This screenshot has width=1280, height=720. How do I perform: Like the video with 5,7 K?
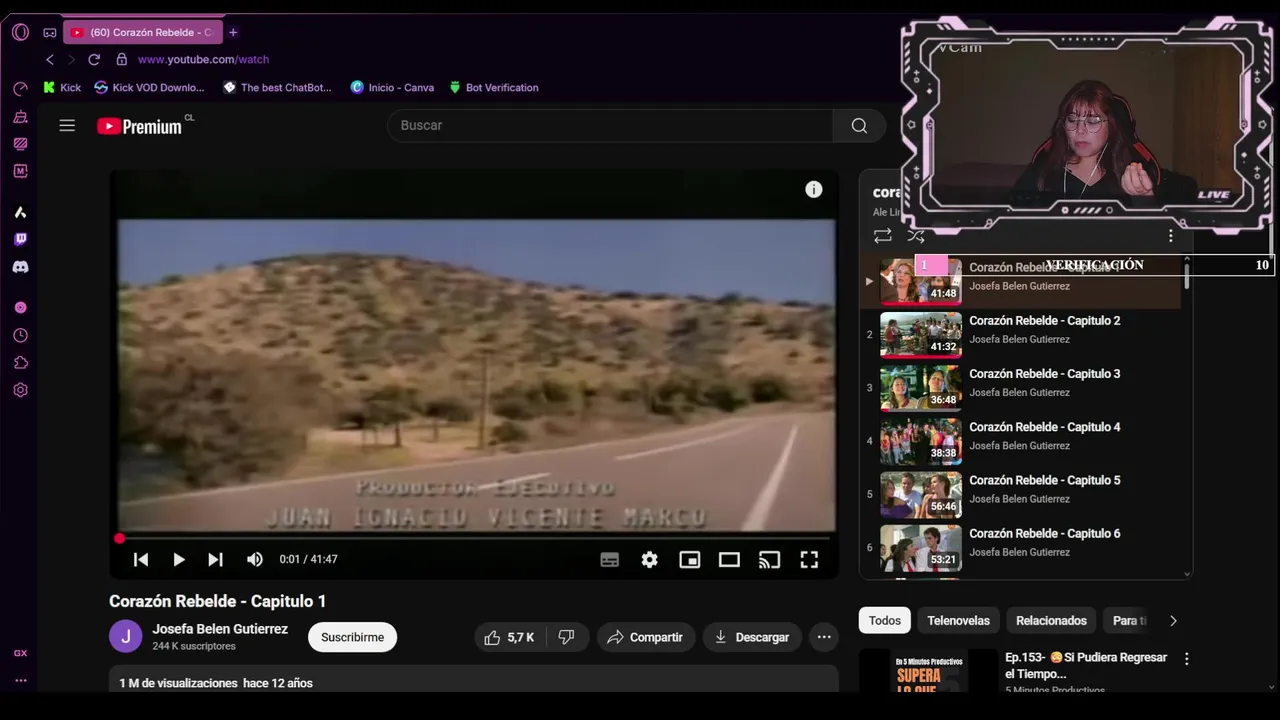tap(511, 637)
